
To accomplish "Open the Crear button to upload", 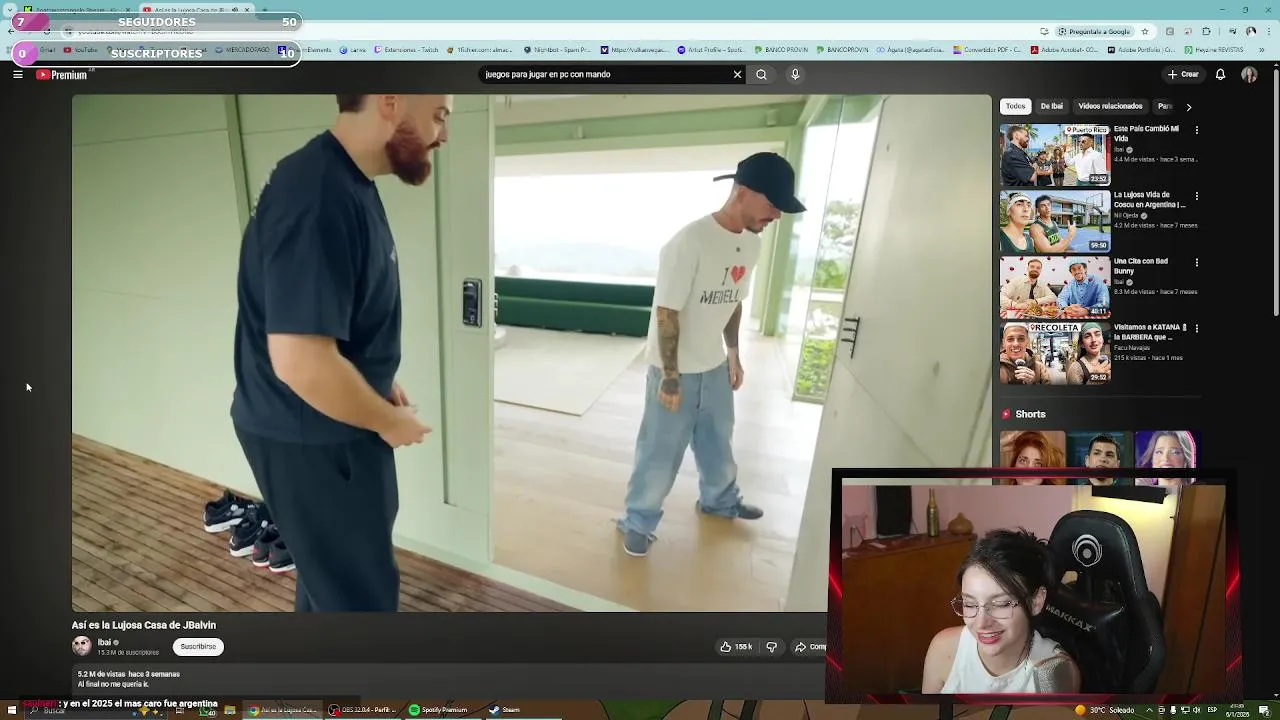I will click(x=1182, y=74).
